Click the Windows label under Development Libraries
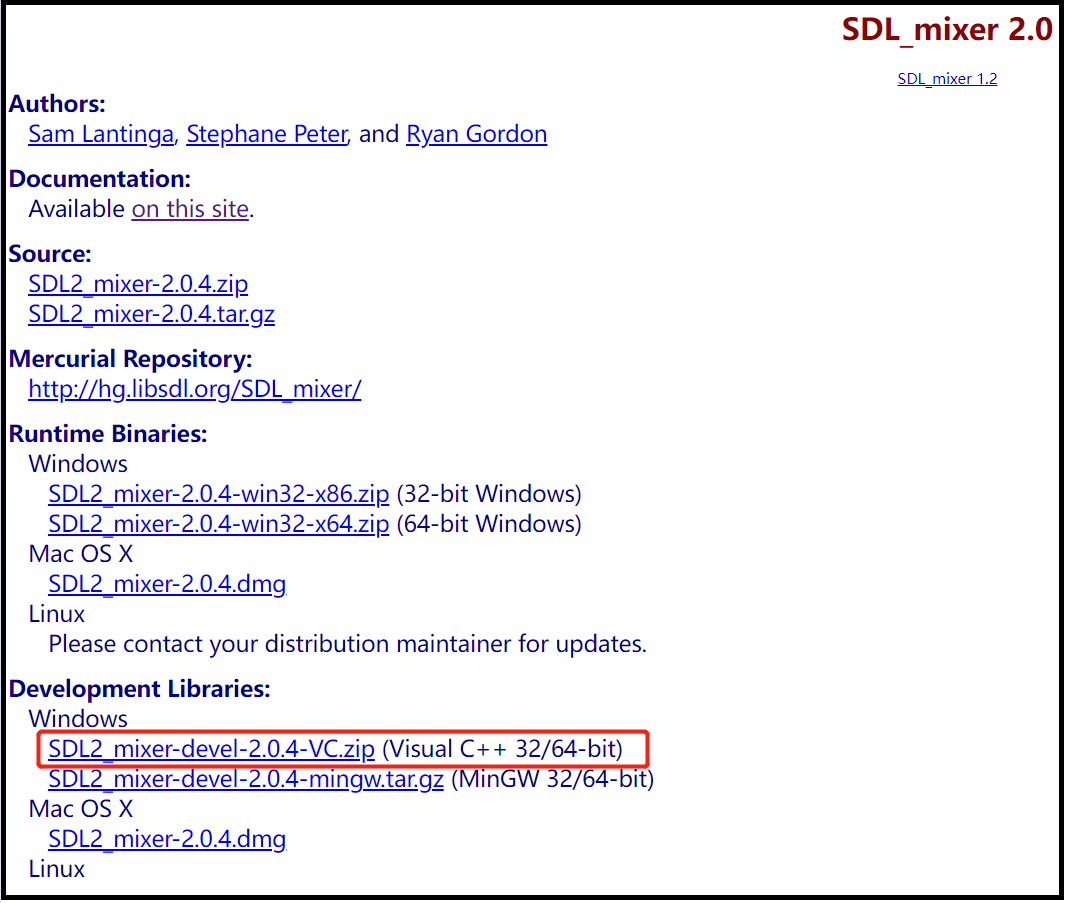 (x=77, y=718)
